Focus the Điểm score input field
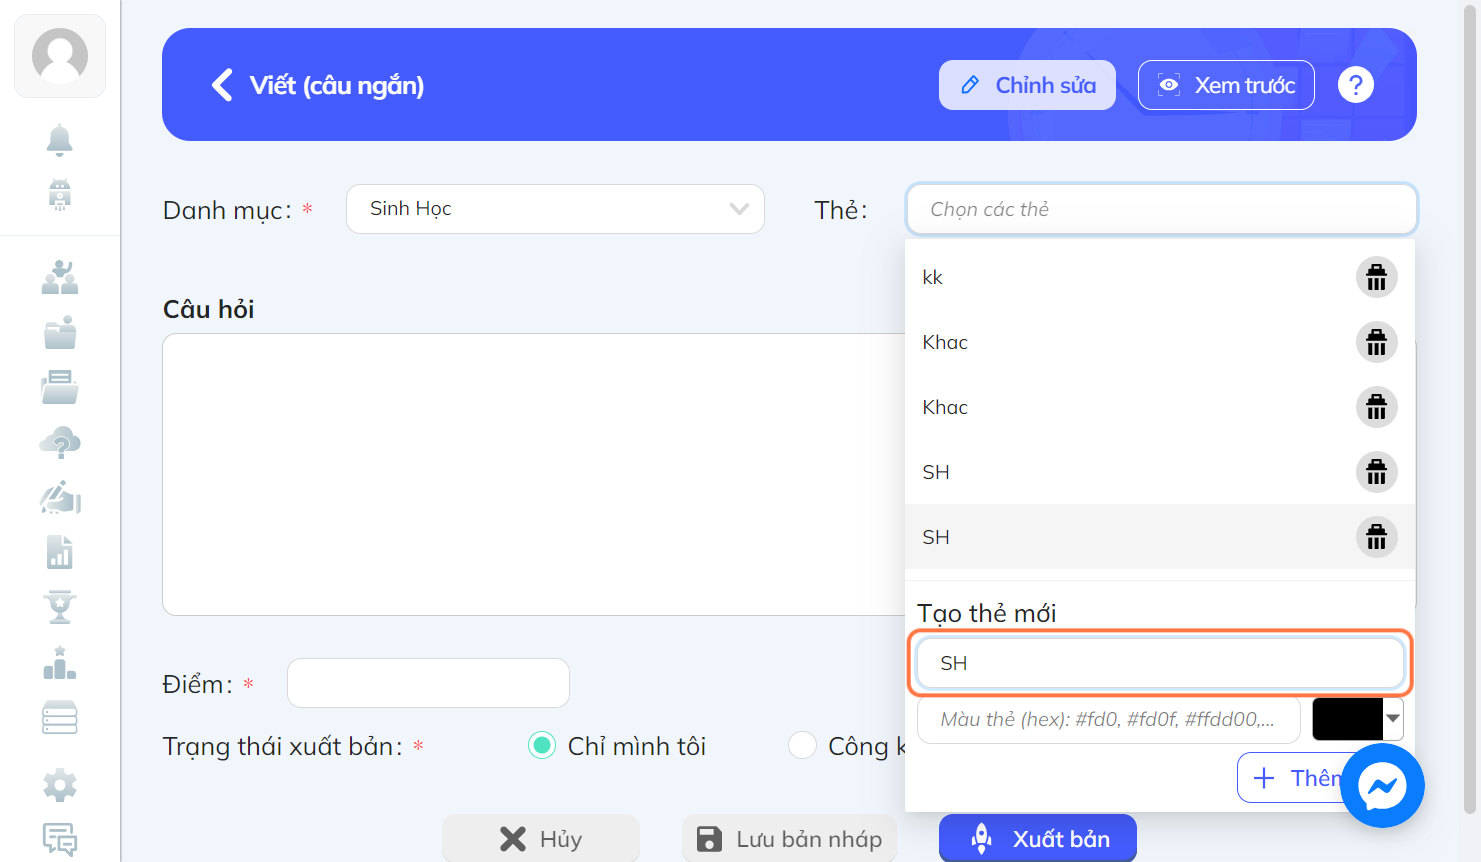1481x862 pixels. point(428,683)
